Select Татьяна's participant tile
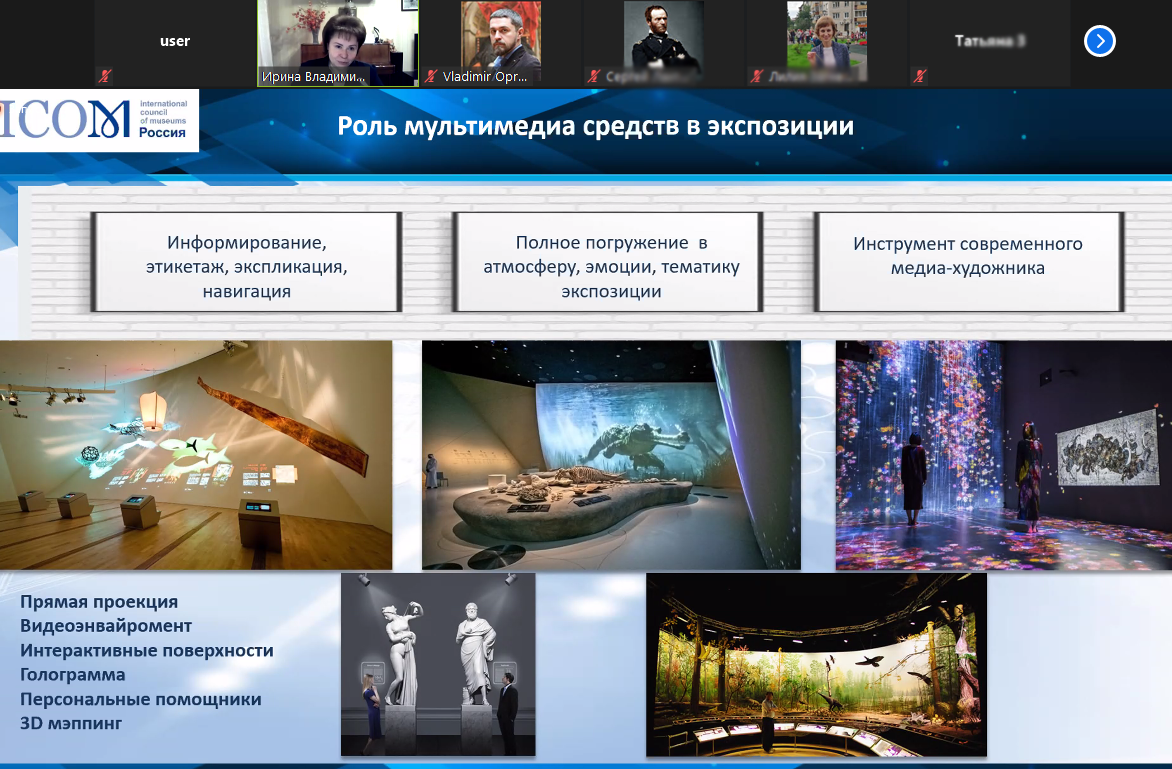1172x769 pixels. tap(989, 41)
